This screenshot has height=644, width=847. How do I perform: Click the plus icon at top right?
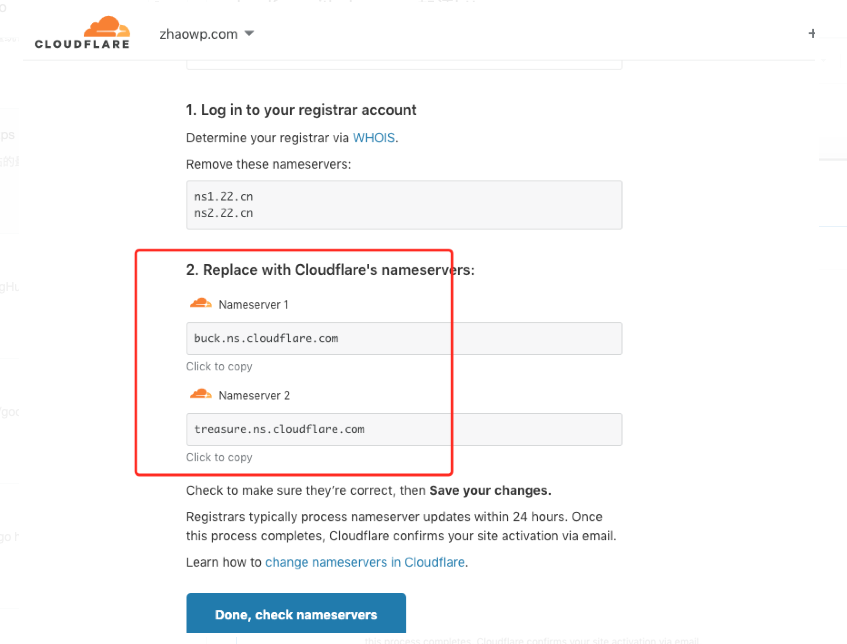(811, 33)
